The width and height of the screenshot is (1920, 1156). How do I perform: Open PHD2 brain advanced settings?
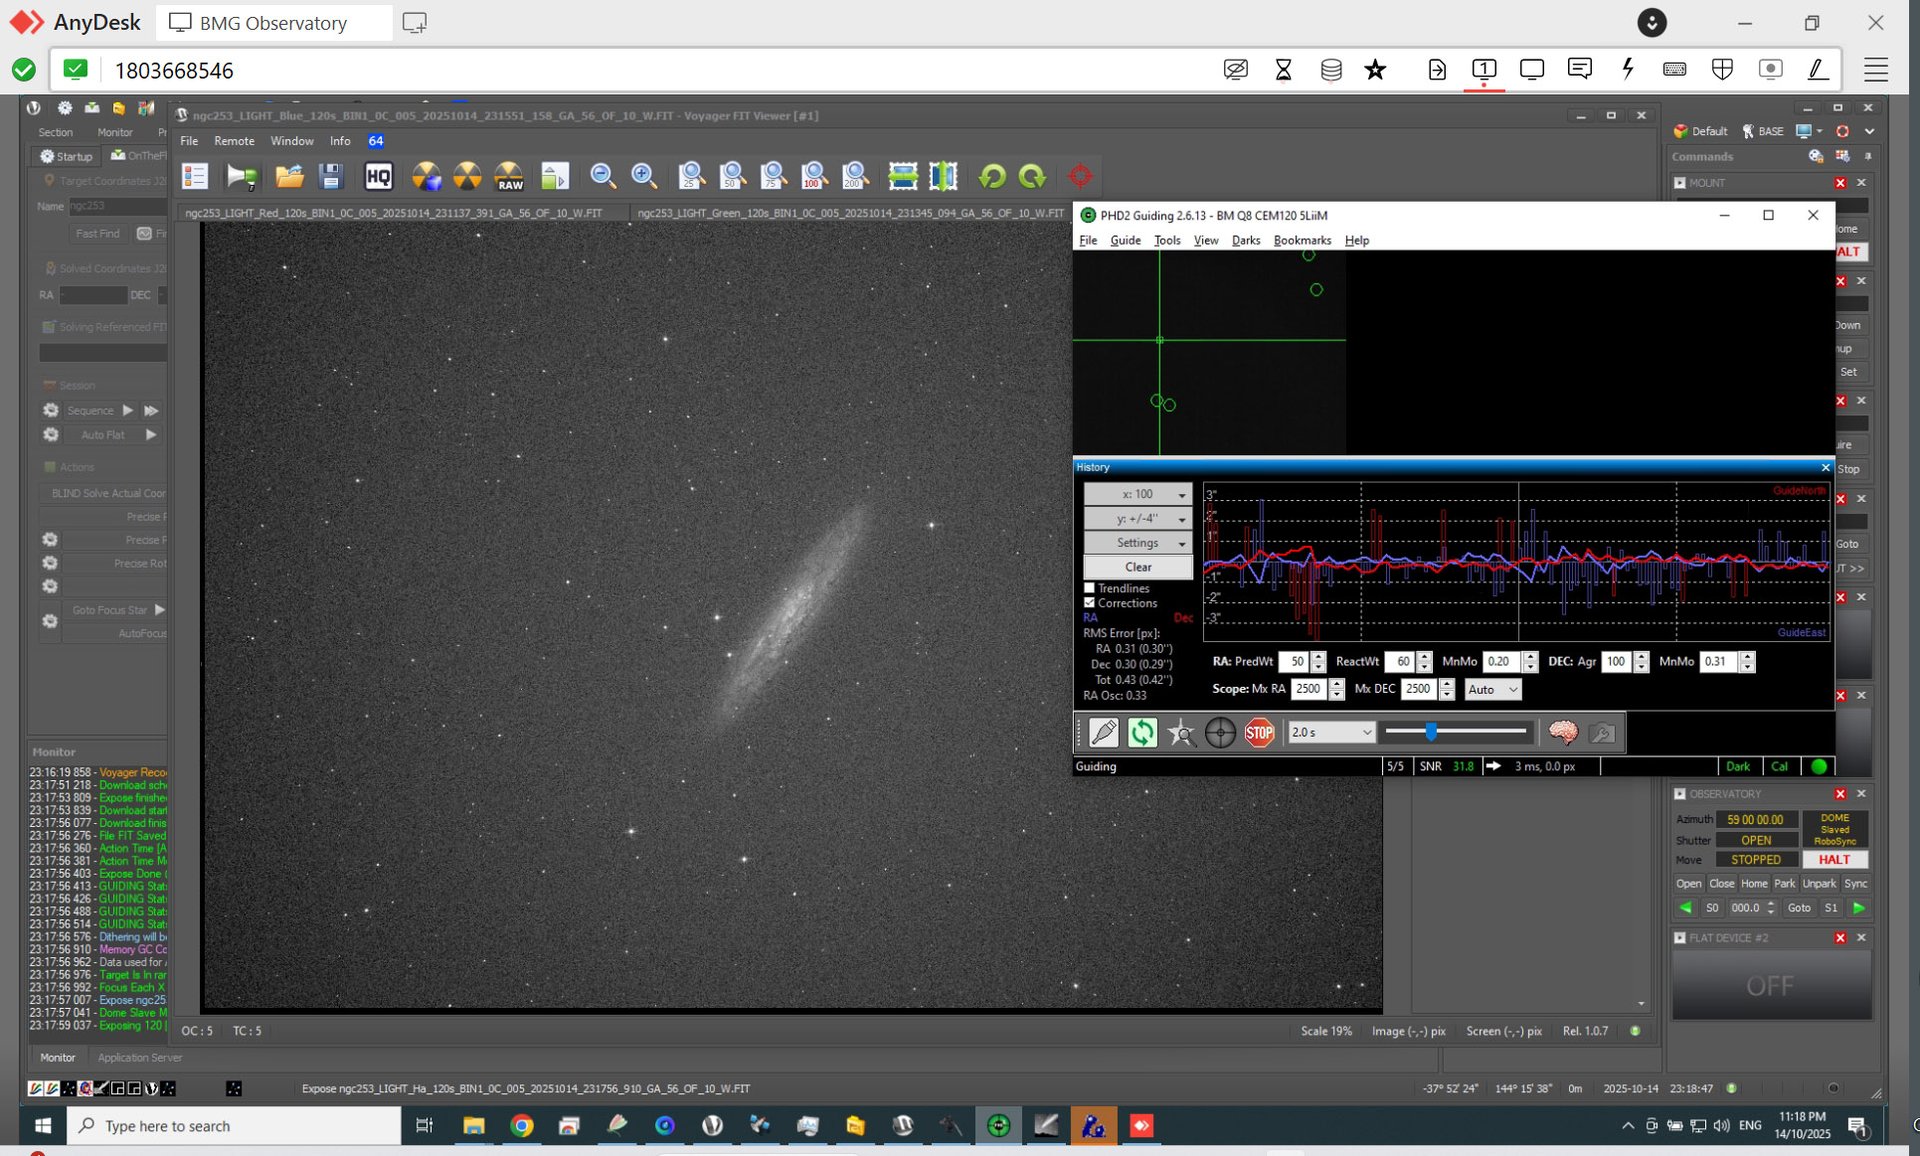pyautogui.click(x=1563, y=733)
